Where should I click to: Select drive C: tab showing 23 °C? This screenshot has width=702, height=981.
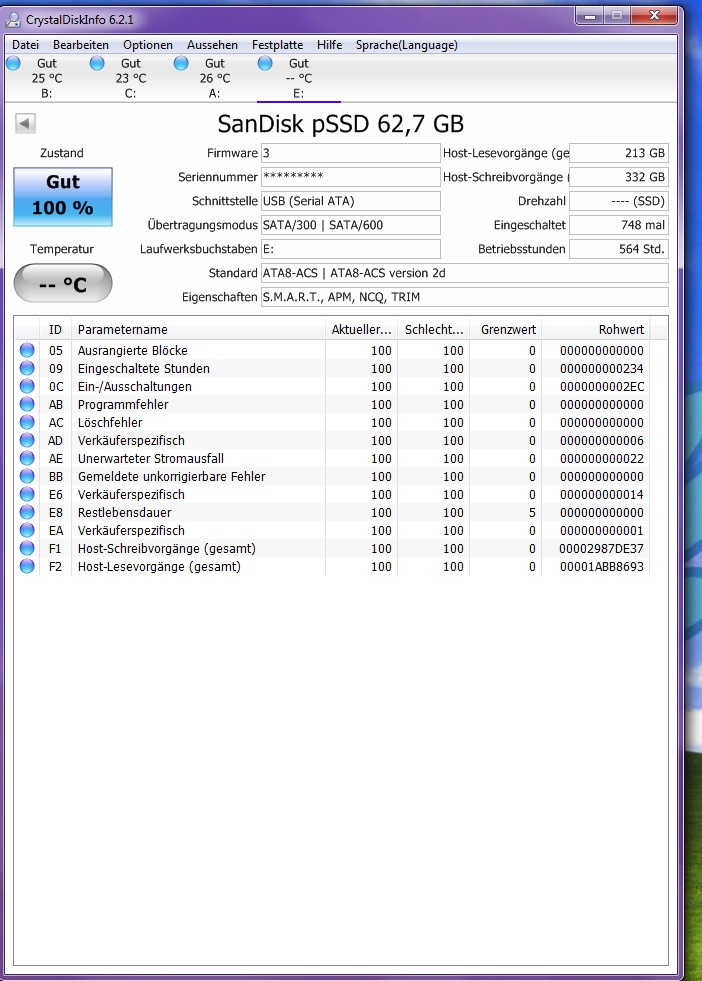coord(131,78)
